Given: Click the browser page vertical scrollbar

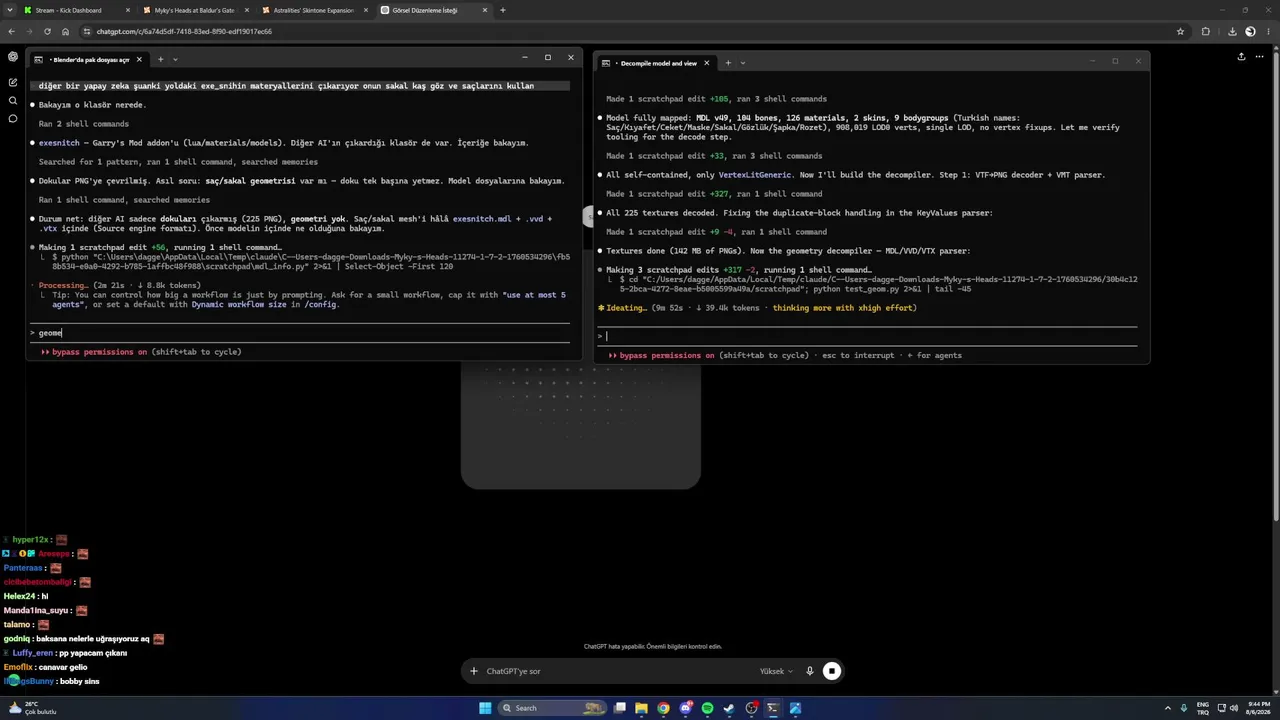Looking at the screenshot, I should (x=1274, y=285).
